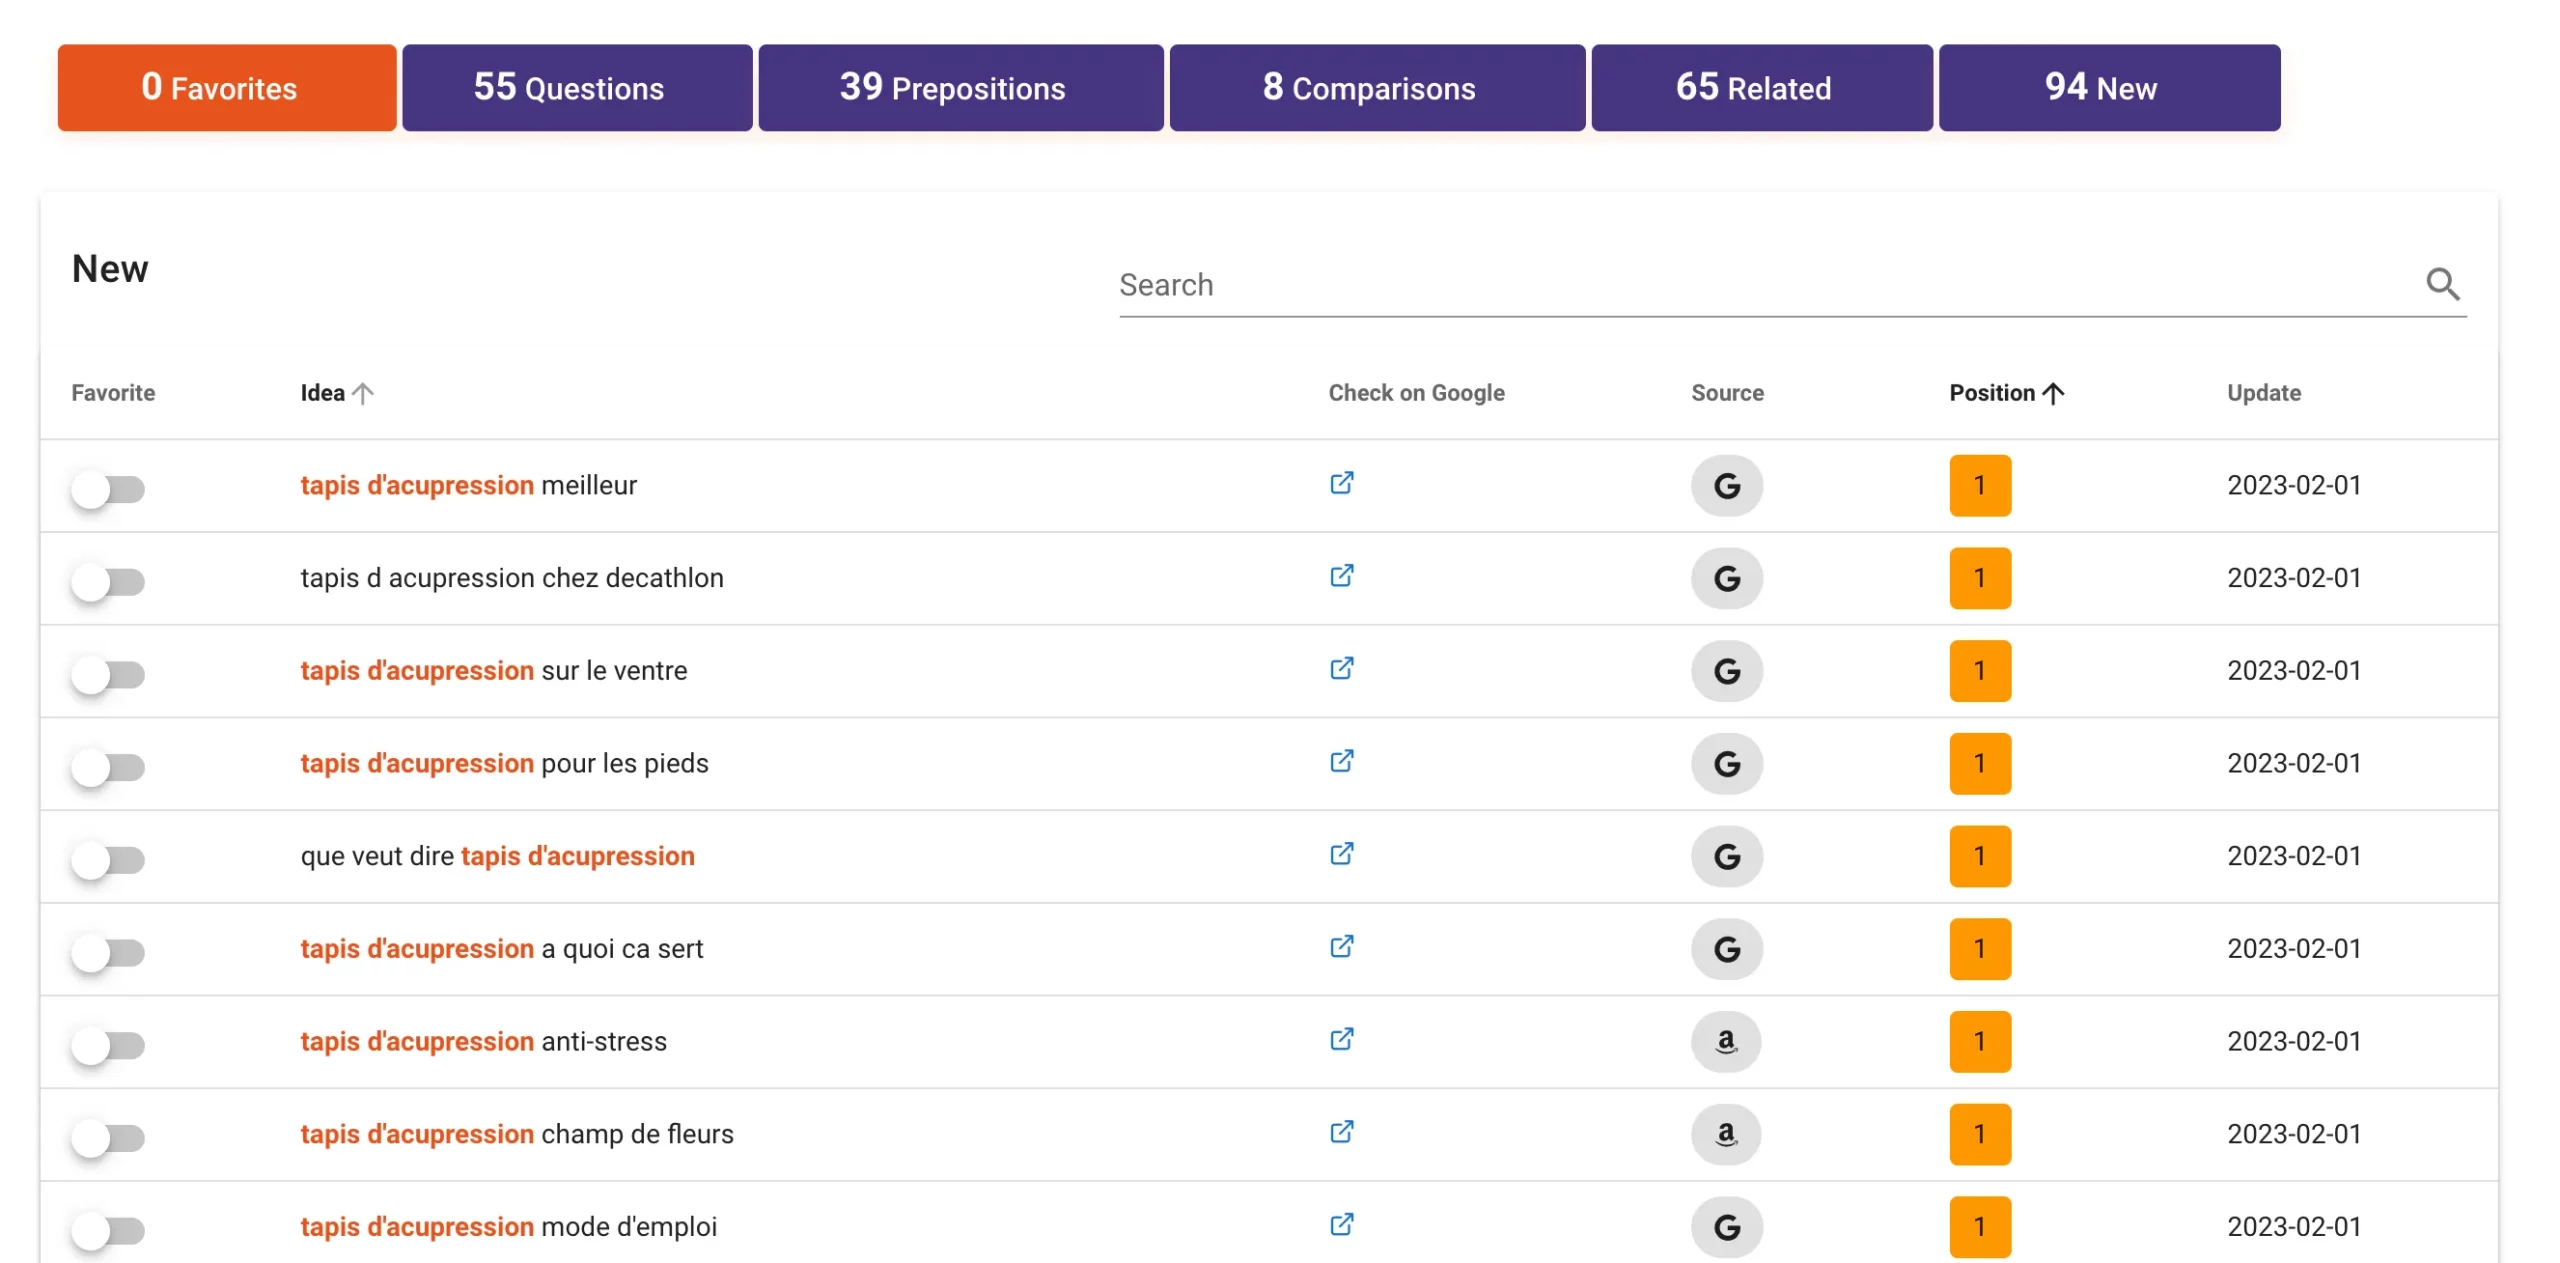Favorite the 'tapis d'acupression meilleur' idea
Image resolution: width=2560 pixels, height=1263 pixels.
tap(108, 489)
